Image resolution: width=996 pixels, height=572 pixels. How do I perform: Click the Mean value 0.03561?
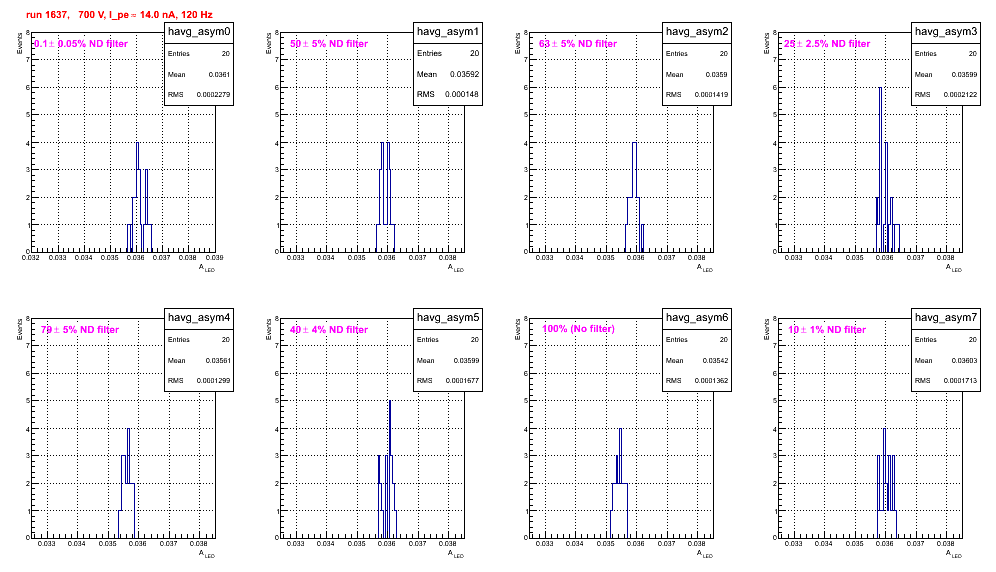coord(218,360)
